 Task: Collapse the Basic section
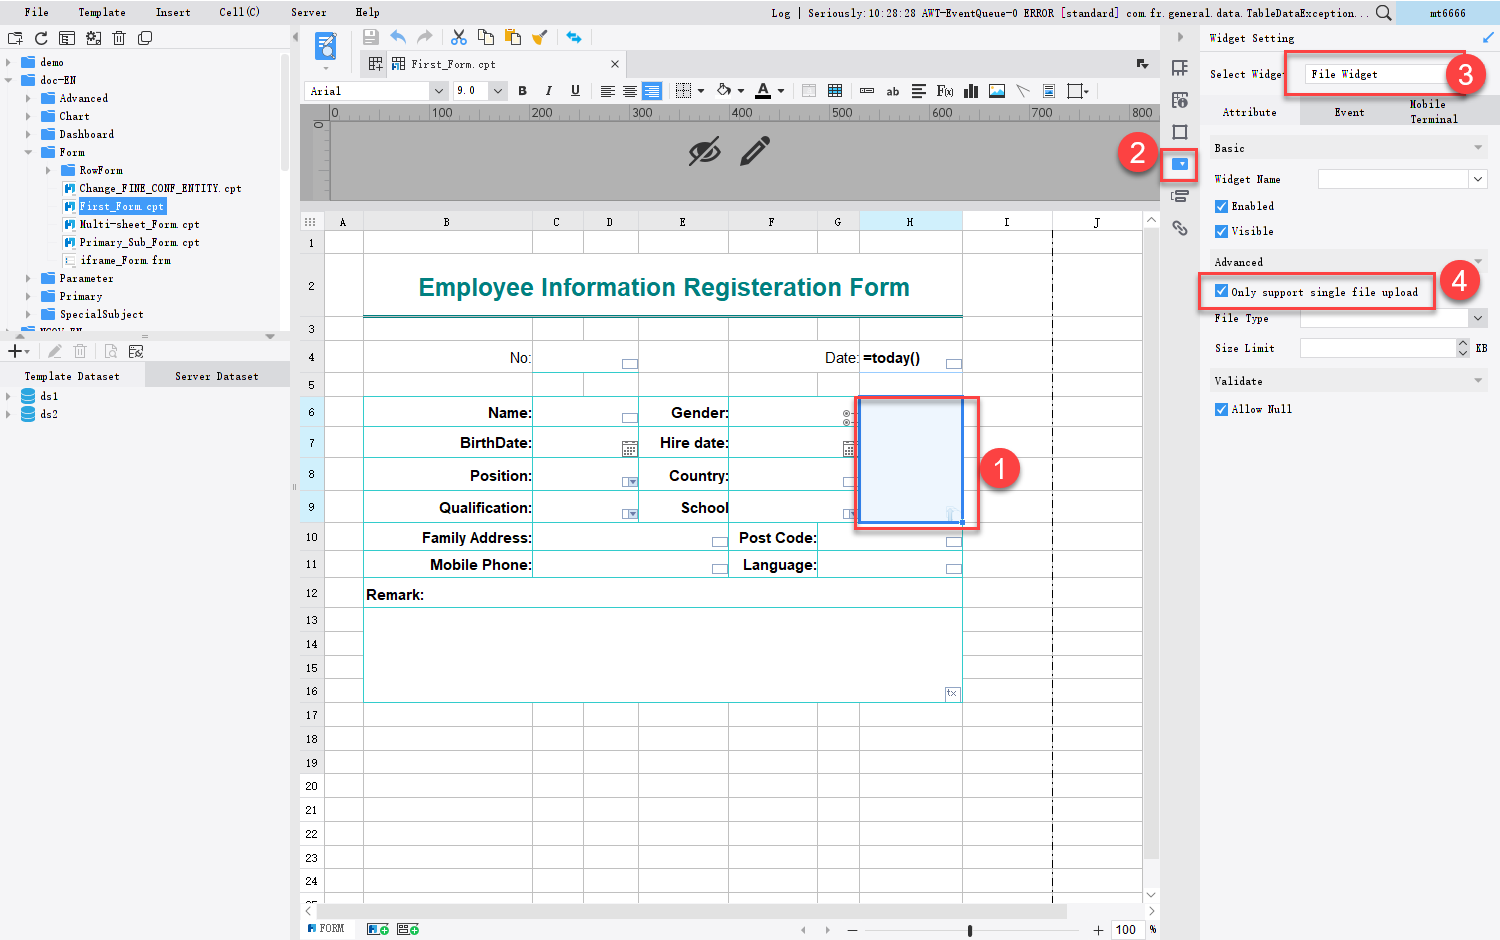point(1478,148)
